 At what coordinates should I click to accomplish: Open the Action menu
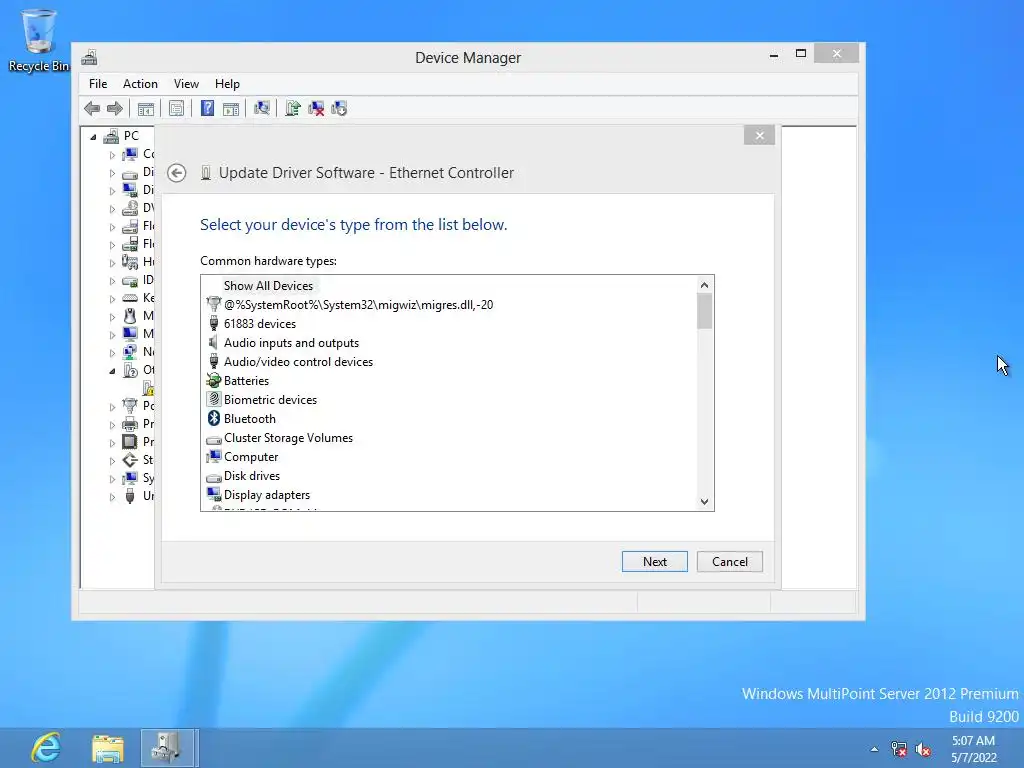pyautogui.click(x=140, y=84)
